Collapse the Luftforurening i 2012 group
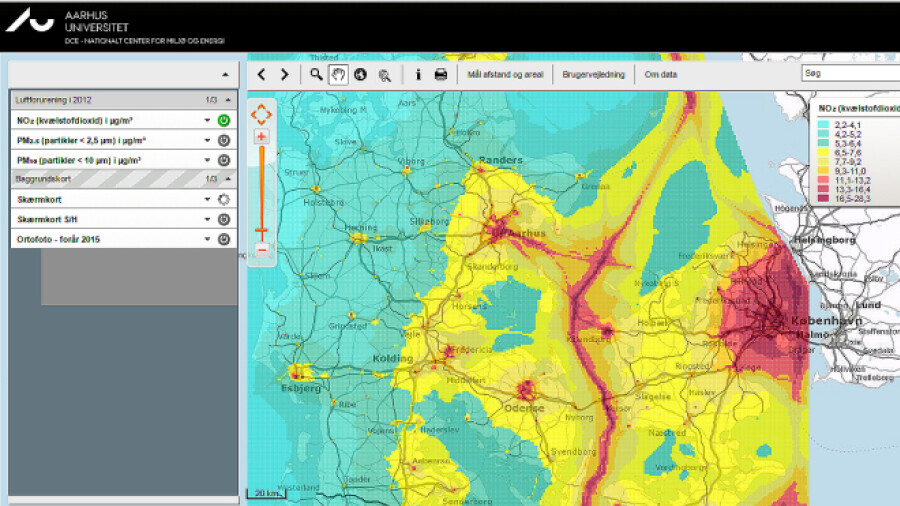900x506 pixels. [x=228, y=100]
